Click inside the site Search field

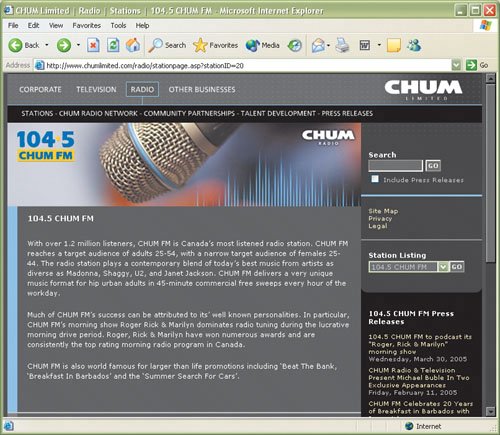pos(395,166)
